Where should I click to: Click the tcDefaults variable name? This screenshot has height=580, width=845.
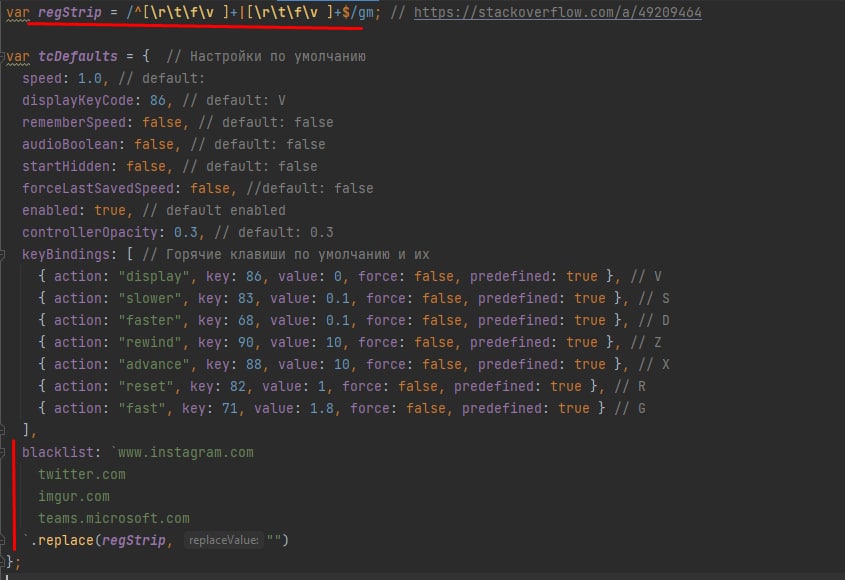(x=78, y=57)
